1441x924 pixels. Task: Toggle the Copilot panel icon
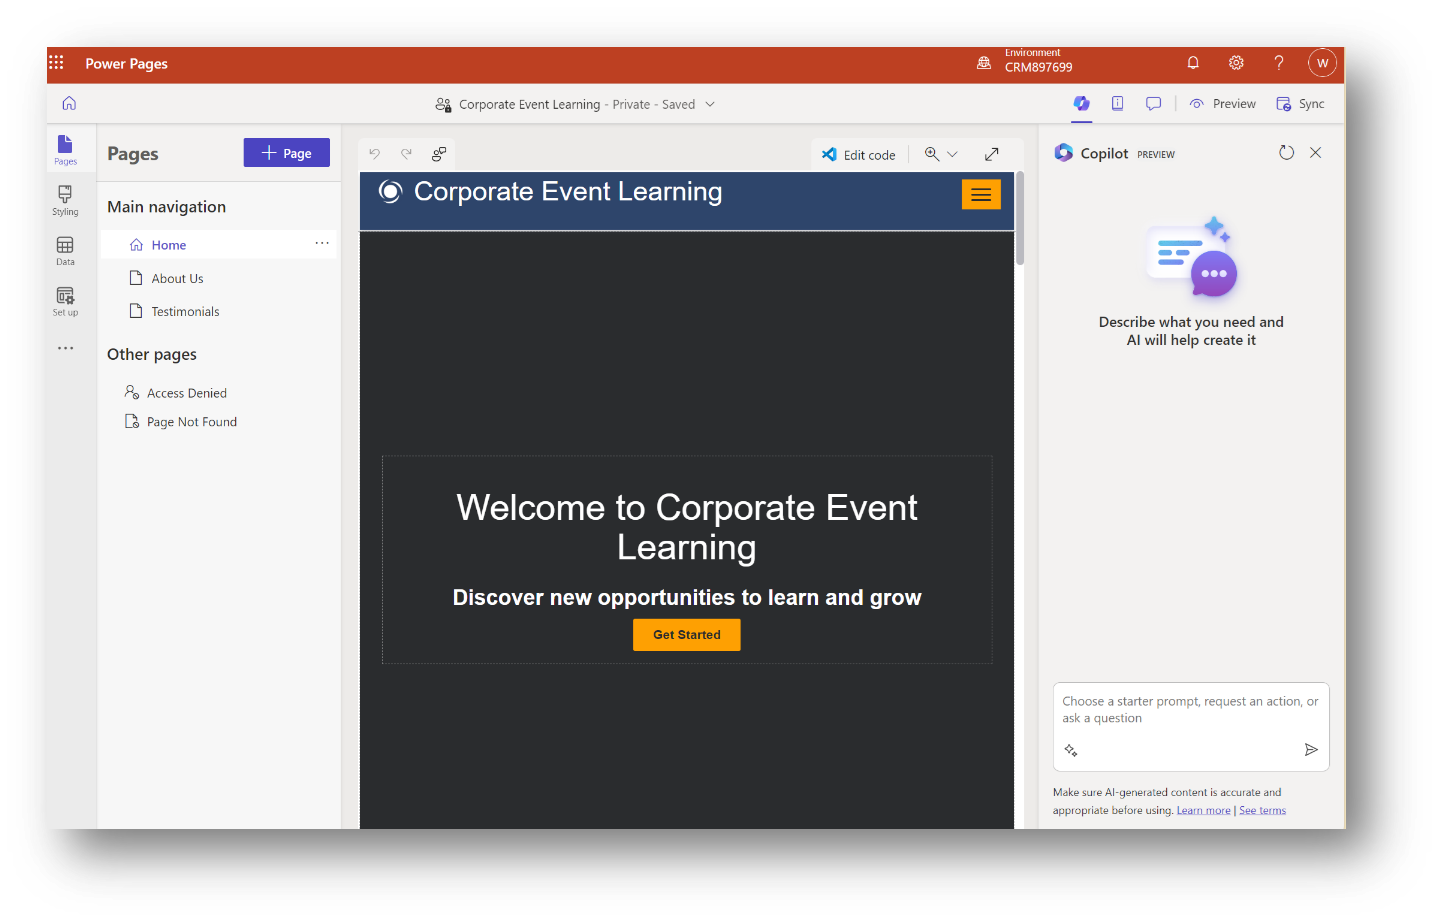(1082, 104)
